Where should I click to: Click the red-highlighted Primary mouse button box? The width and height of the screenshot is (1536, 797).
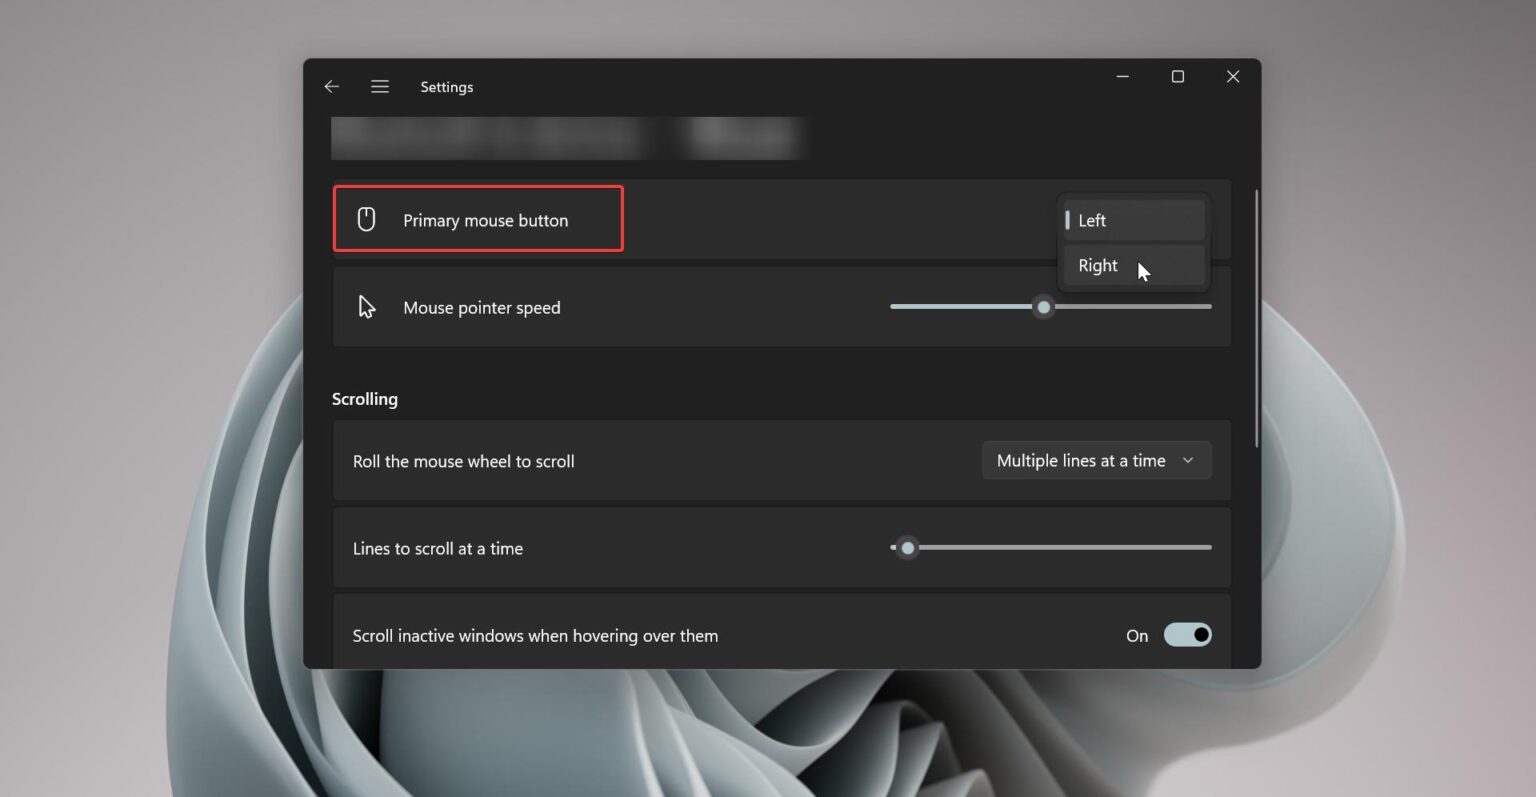click(x=478, y=218)
